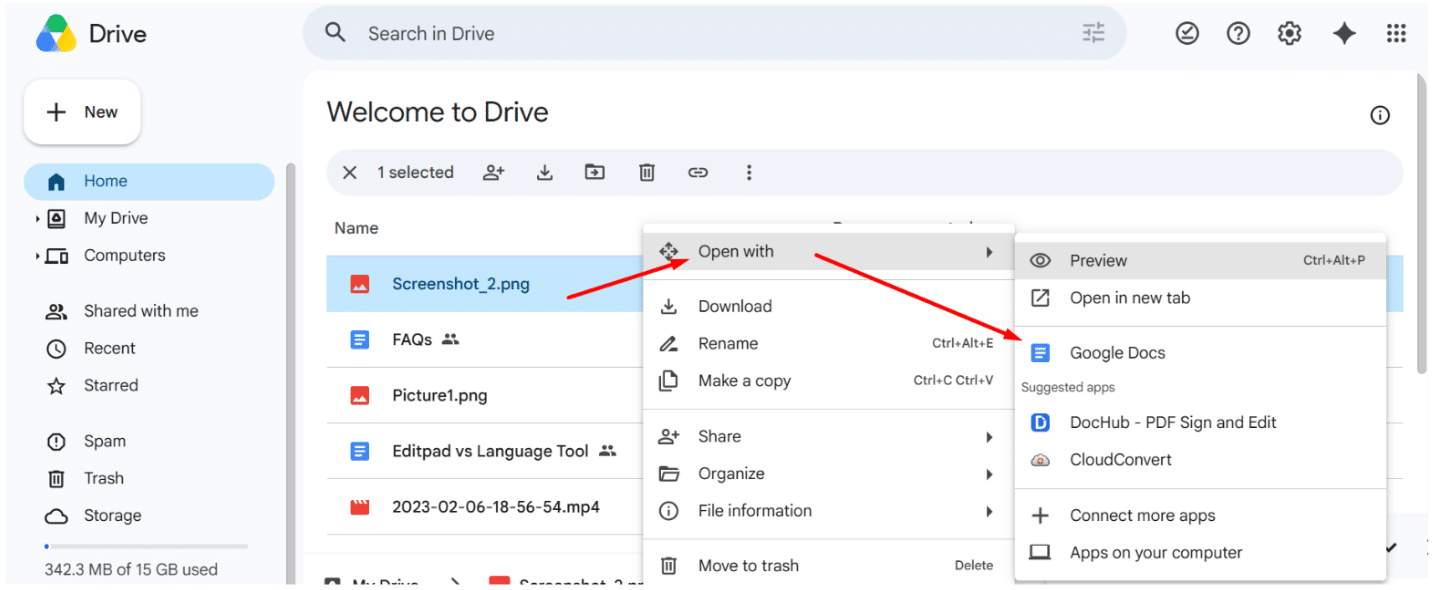Open the Recent section
Screen dimensions: 1435x590
(110, 348)
